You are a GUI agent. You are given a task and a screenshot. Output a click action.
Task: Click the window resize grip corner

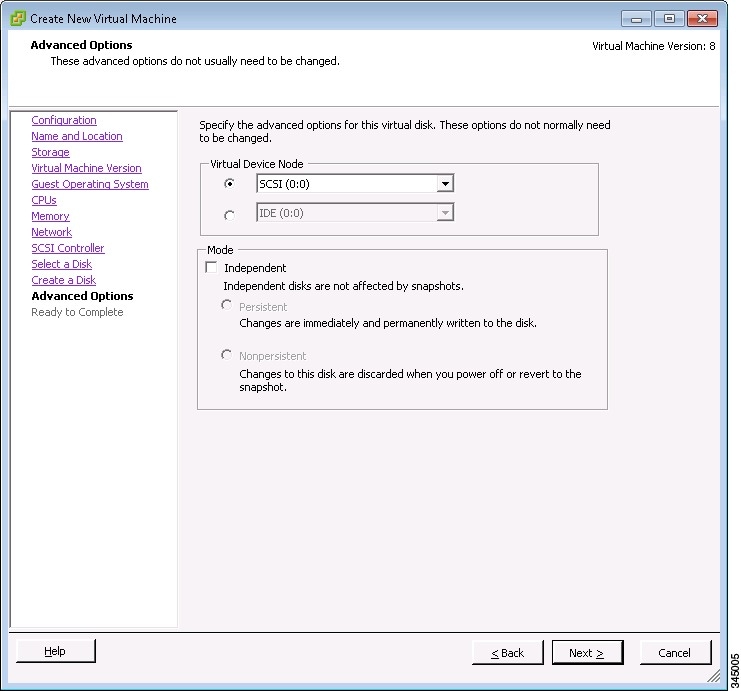click(714, 676)
